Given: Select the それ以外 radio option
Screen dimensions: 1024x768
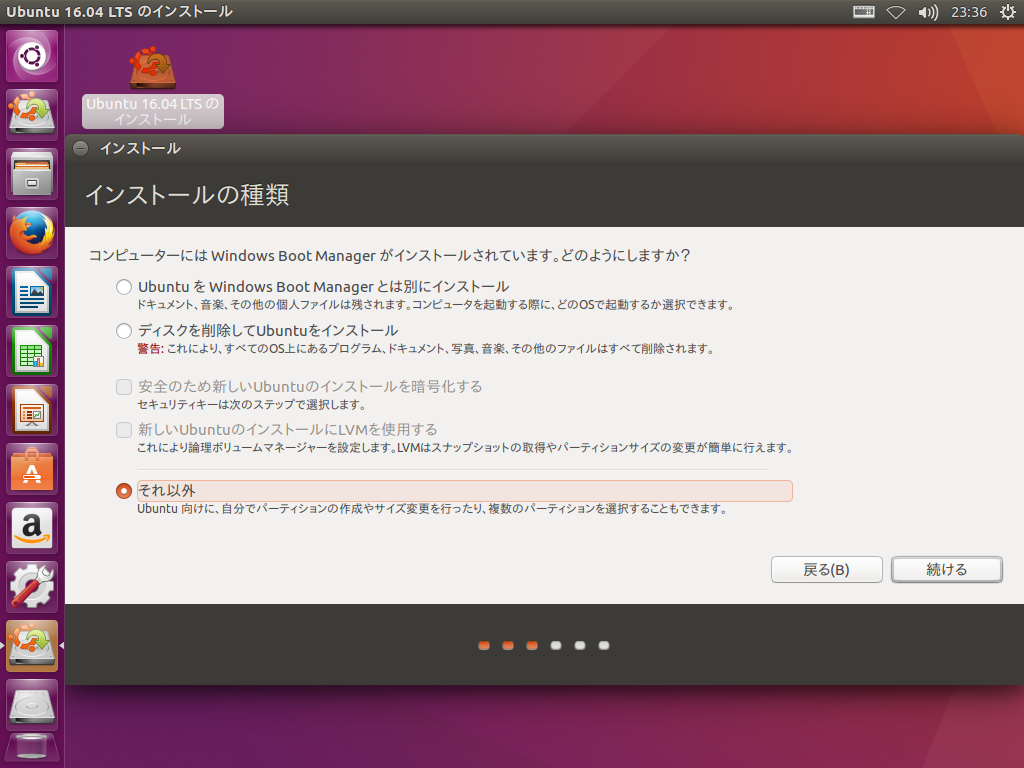Looking at the screenshot, I should click(x=123, y=490).
